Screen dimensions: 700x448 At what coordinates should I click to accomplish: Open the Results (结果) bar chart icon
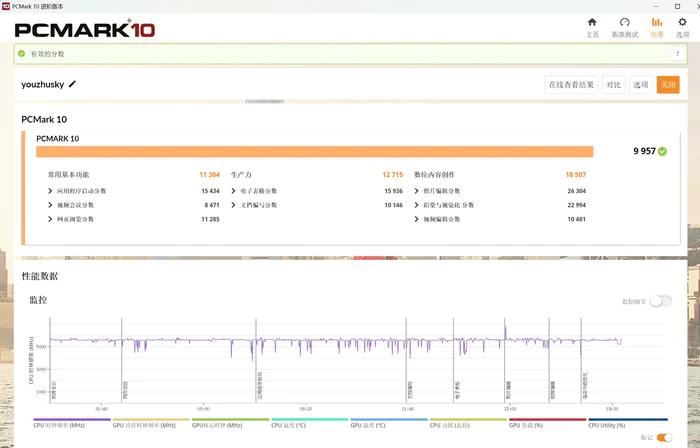coord(657,22)
